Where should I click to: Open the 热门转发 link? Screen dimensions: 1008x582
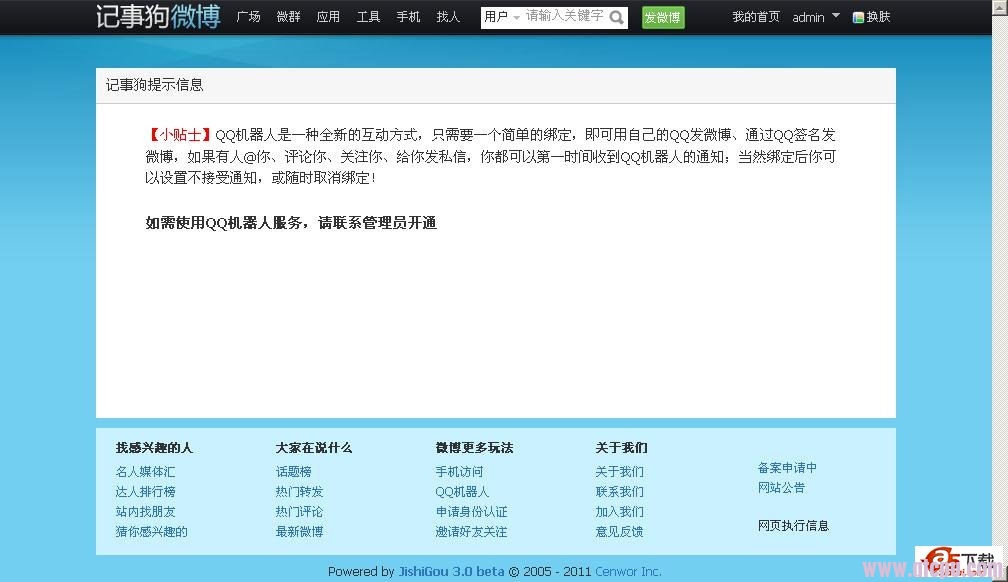point(300,491)
